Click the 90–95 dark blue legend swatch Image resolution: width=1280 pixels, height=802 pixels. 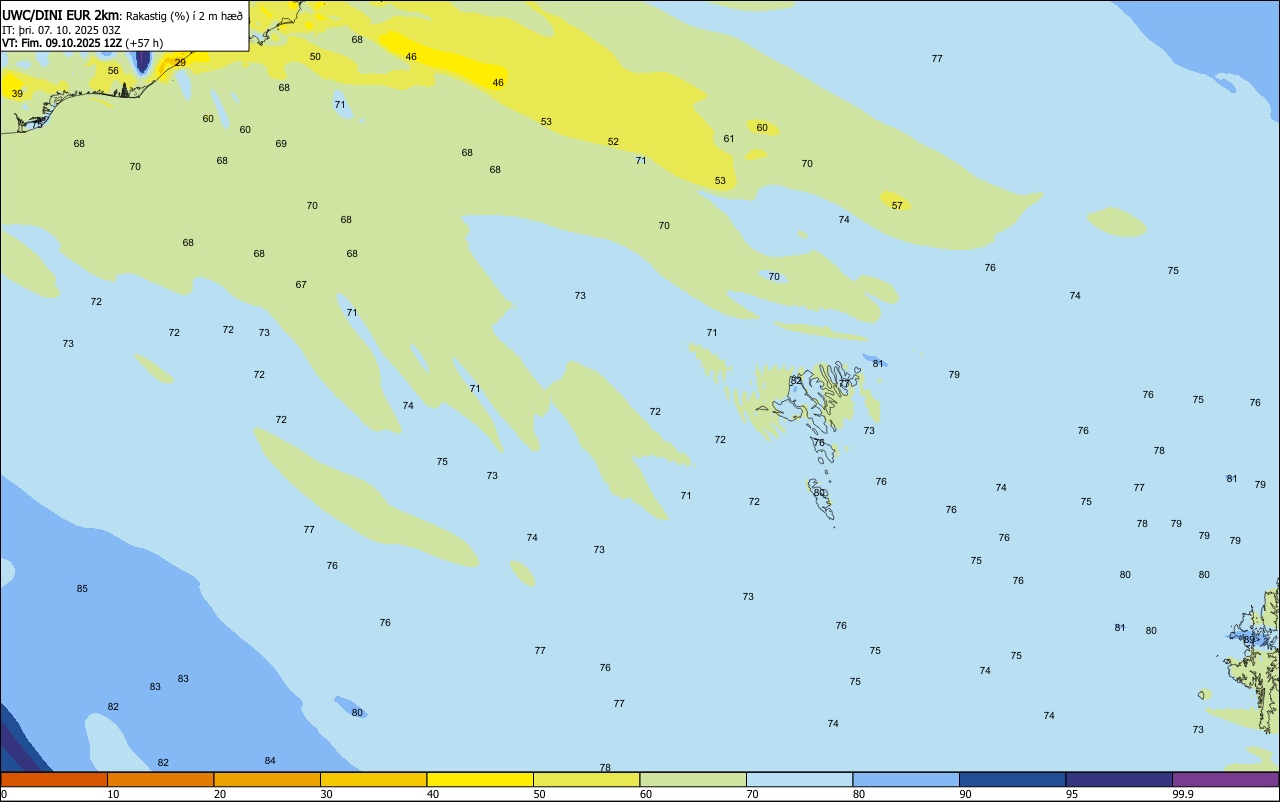(1012, 779)
